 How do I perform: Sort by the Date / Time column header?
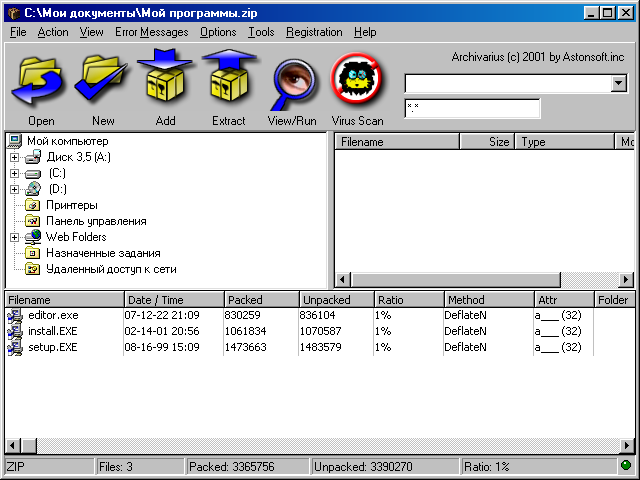172,300
